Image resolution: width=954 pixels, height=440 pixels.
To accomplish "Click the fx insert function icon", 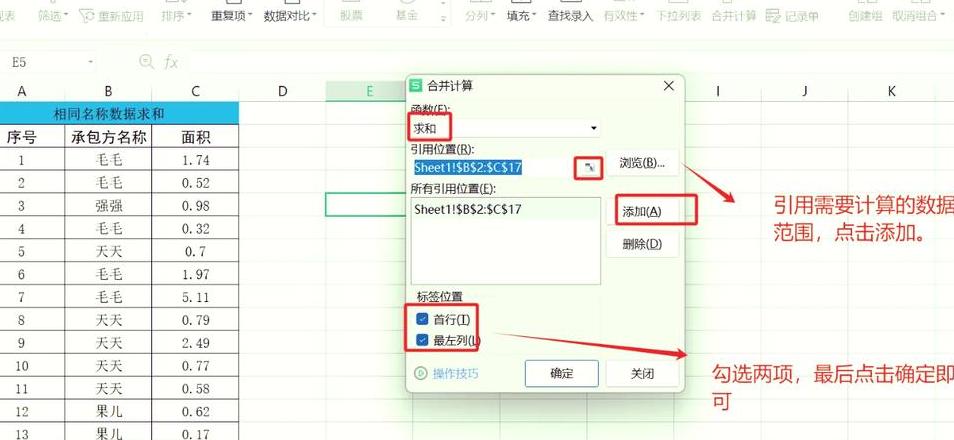I will click(171, 61).
